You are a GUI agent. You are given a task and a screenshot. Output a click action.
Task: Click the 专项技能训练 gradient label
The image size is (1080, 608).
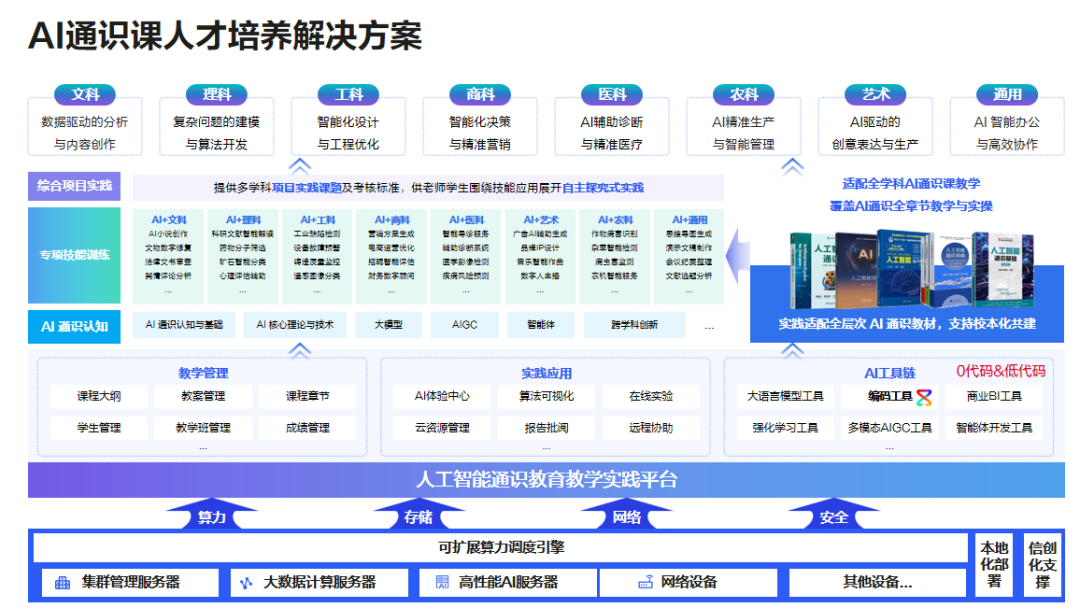point(74,255)
